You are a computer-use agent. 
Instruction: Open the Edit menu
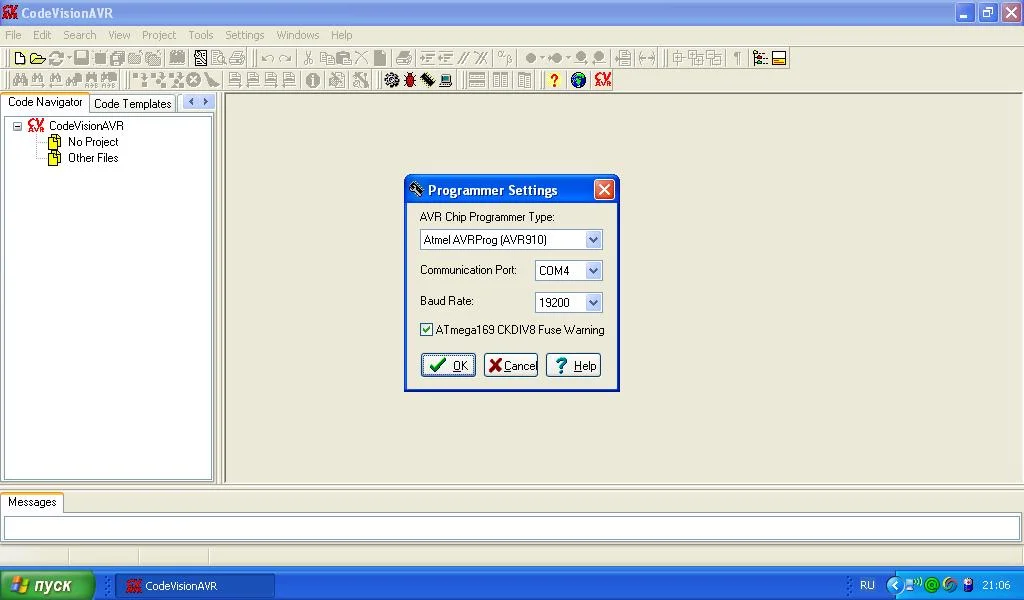pyautogui.click(x=42, y=35)
